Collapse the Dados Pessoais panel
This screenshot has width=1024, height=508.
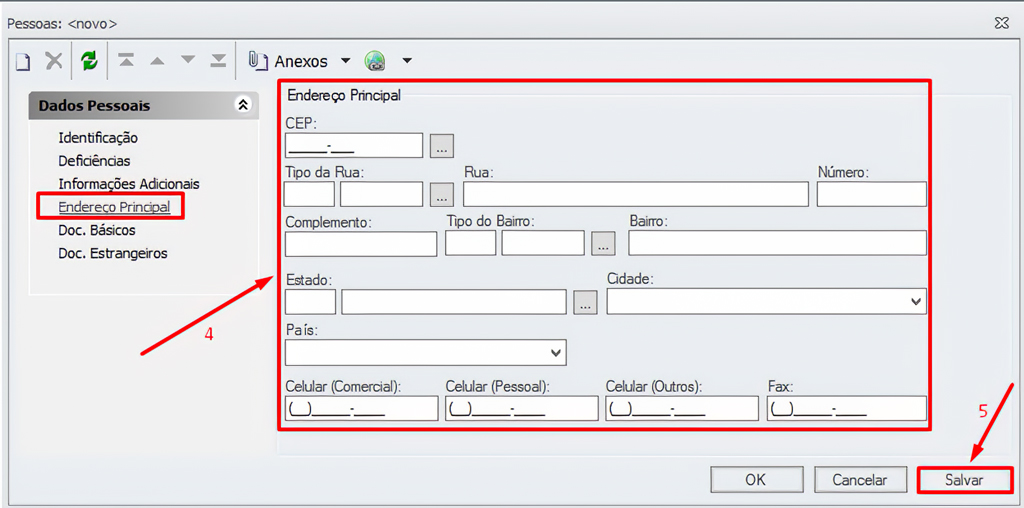(x=242, y=105)
